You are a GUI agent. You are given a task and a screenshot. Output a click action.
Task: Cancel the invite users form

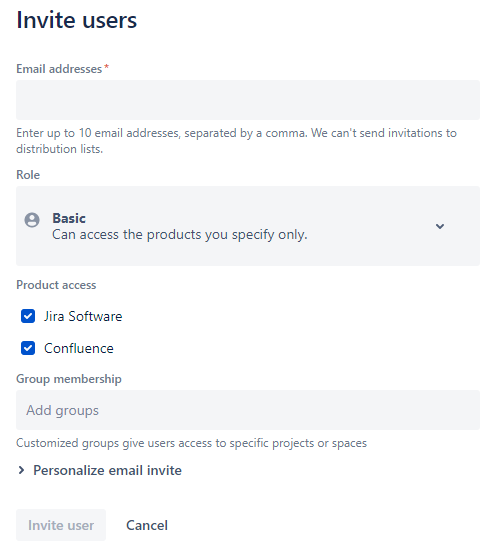[x=147, y=525]
